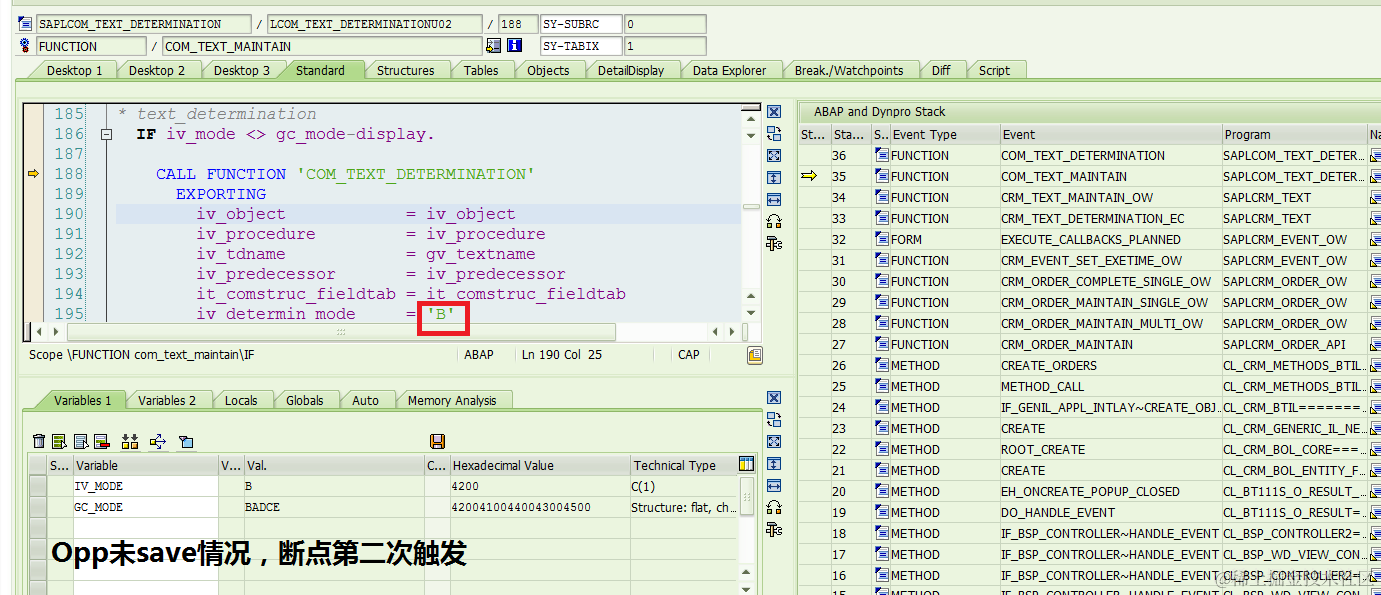Open the Memory Analysis tab
Viewport: 1381px width, 595px height.
point(452,400)
